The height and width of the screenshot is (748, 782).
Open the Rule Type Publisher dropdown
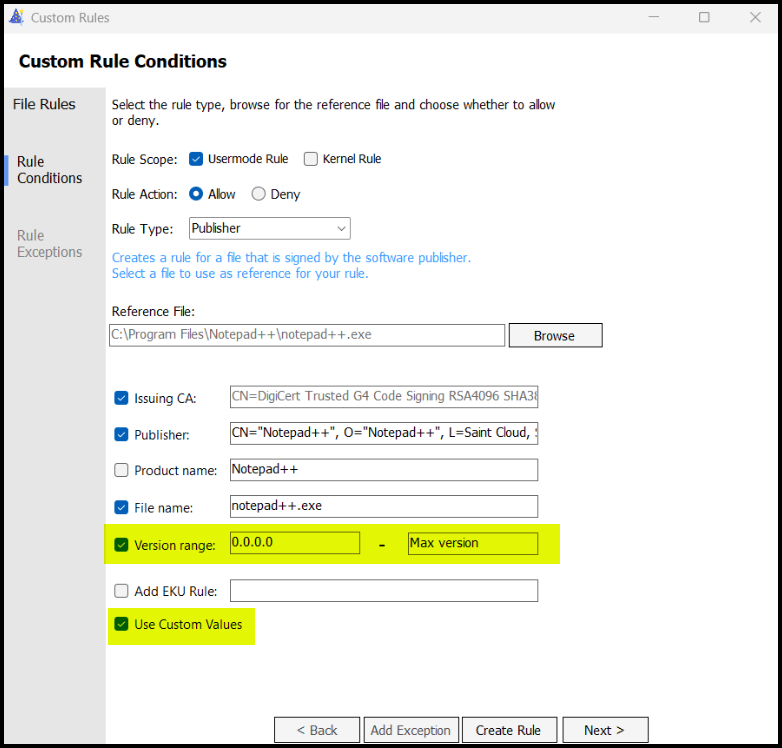[x=269, y=228]
